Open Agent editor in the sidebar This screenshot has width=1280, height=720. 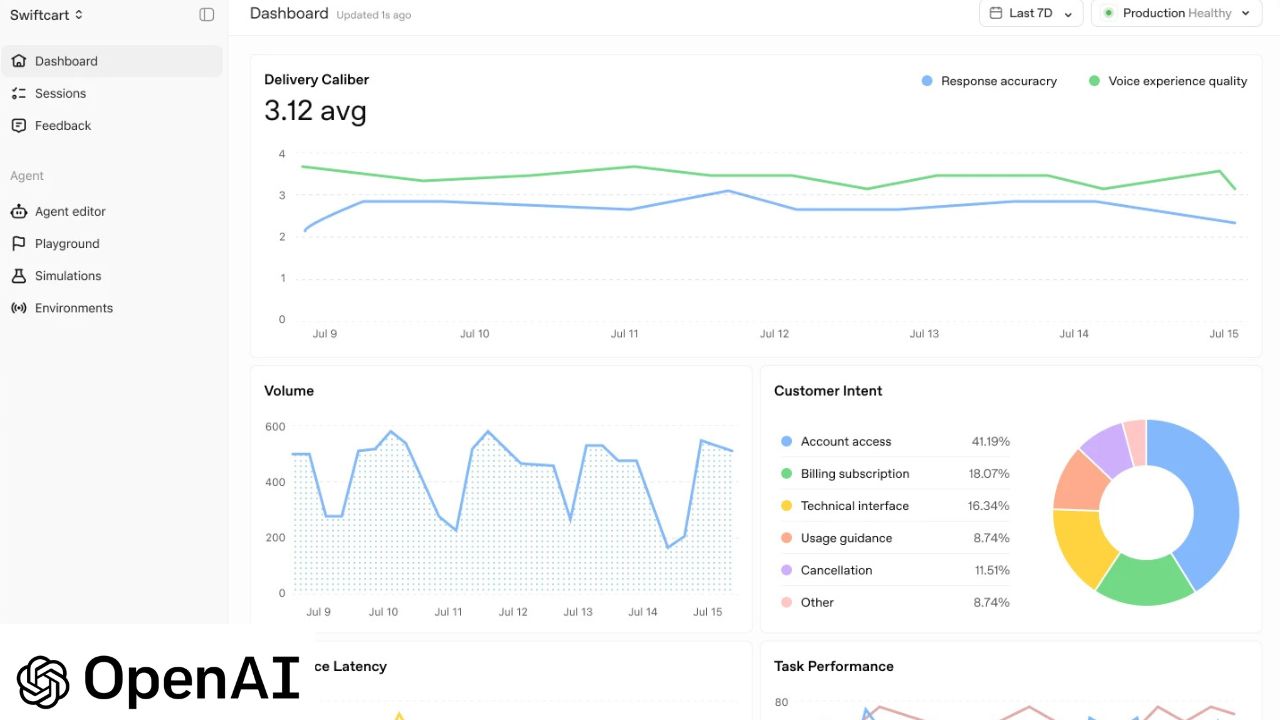click(x=112, y=211)
